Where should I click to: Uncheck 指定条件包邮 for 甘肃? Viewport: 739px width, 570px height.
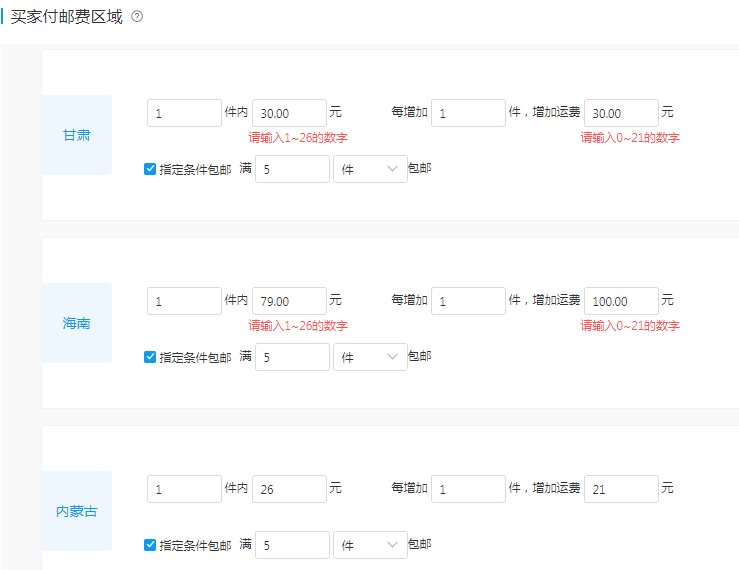(150, 169)
